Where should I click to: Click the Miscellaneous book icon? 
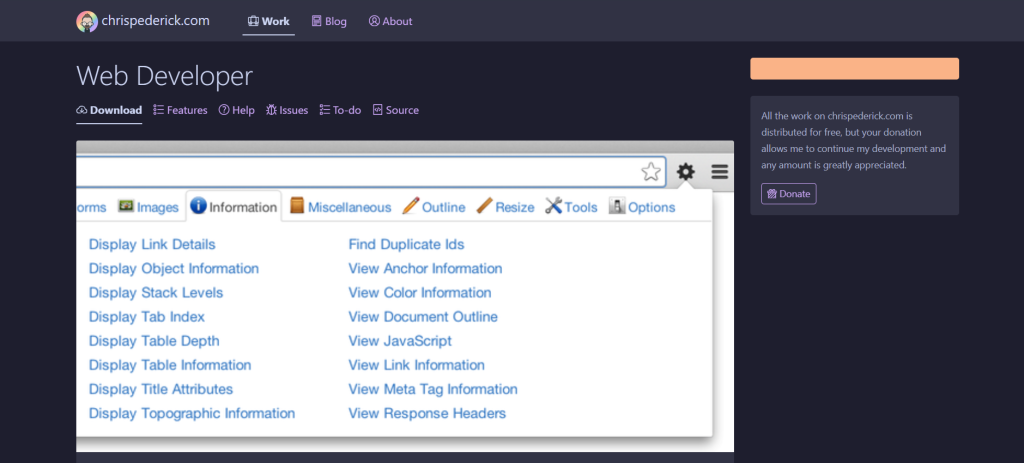tap(297, 206)
